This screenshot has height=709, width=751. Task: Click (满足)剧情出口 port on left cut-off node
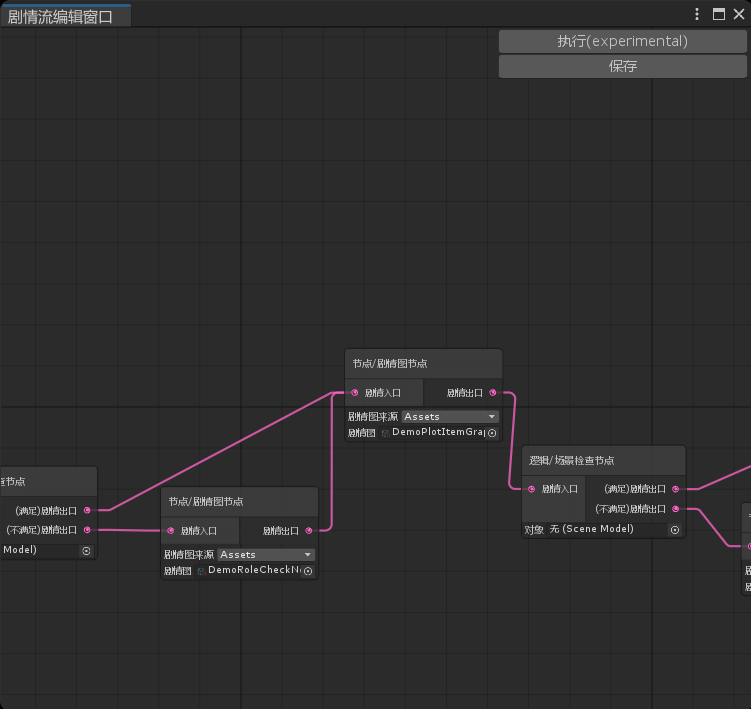[87, 510]
